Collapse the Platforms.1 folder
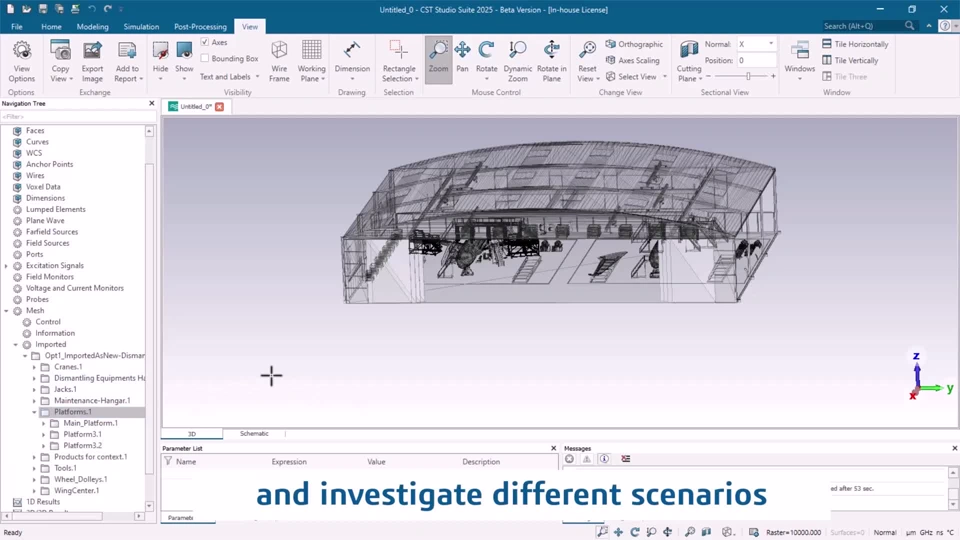This screenshot has width=960, height=540. coord(34,412)
